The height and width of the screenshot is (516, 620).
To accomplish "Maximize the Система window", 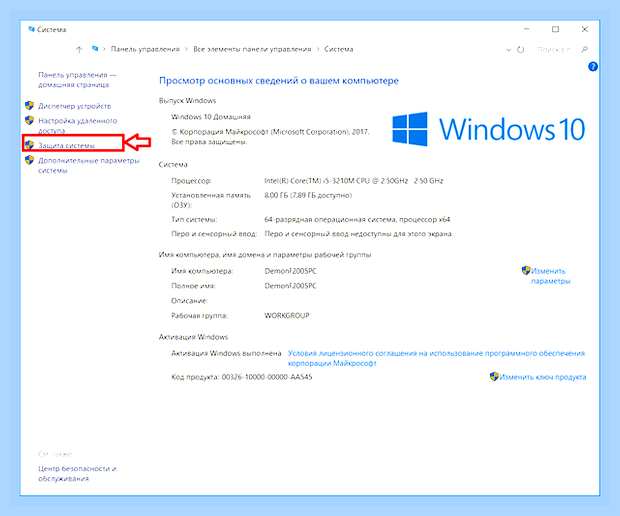I will 556,29.
